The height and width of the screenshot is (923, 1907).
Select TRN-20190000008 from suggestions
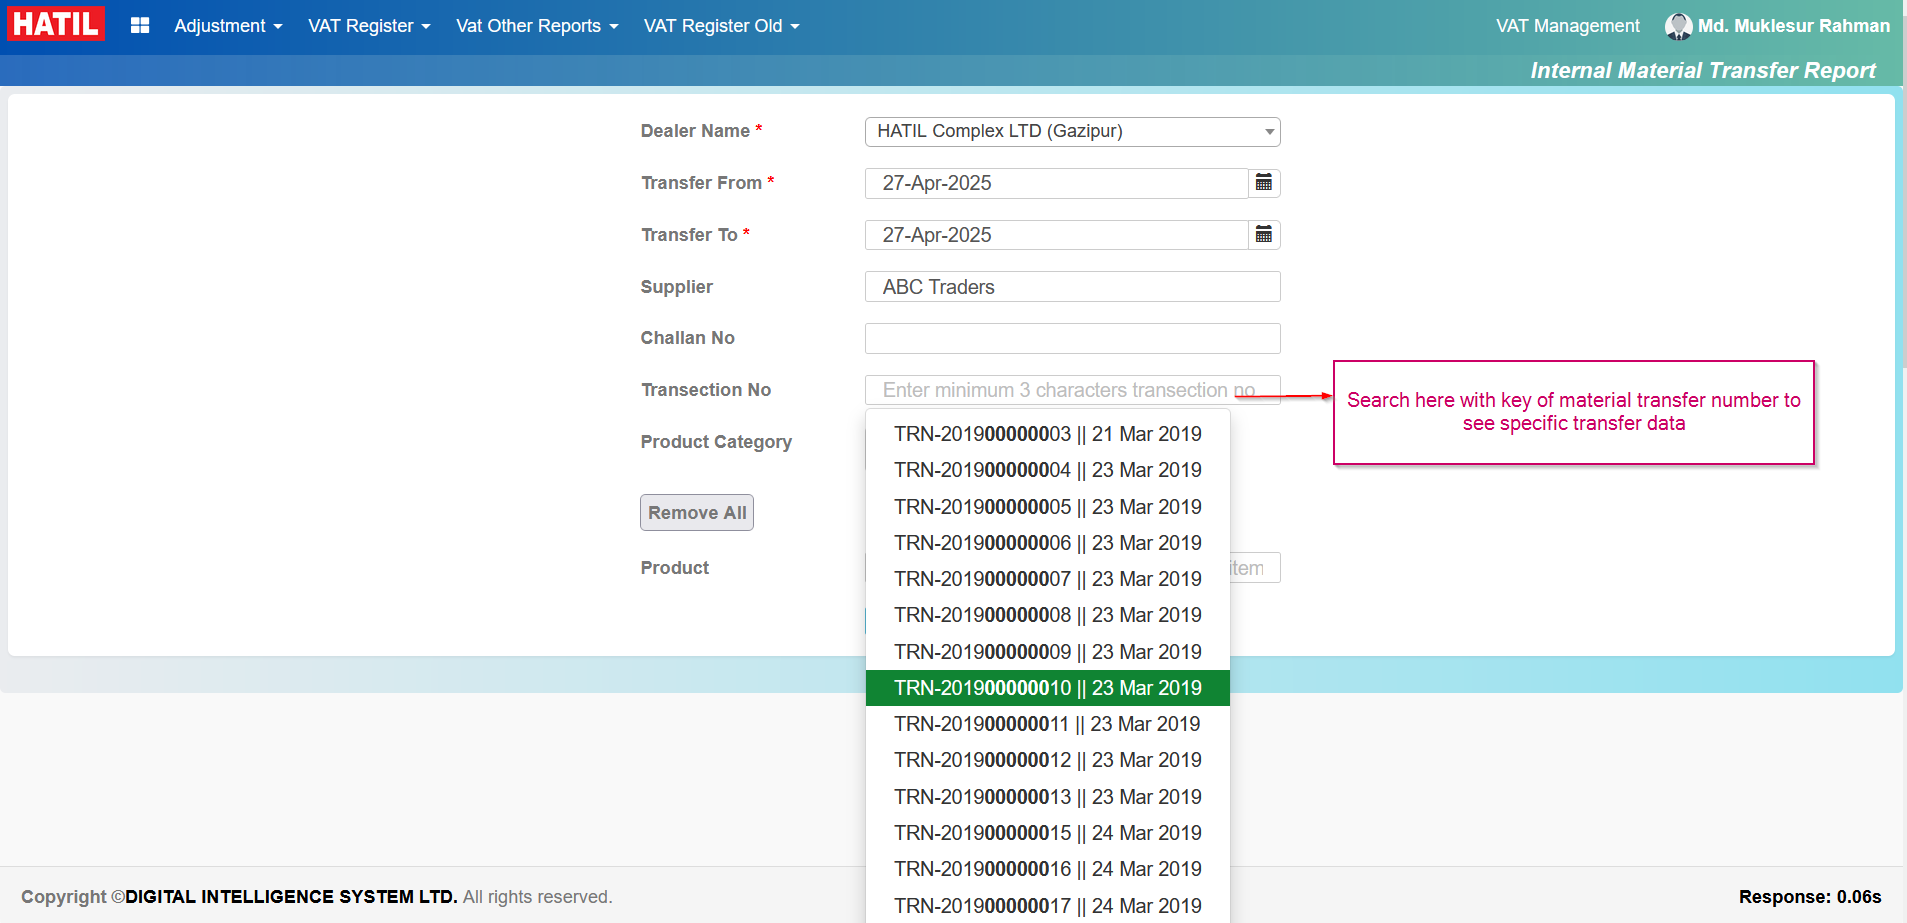click(1047, 615)
